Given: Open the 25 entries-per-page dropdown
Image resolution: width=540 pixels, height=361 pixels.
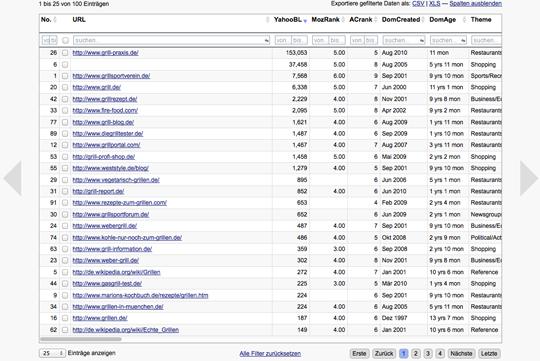Looking at the screenshot, I should click(x=52, y=353).
